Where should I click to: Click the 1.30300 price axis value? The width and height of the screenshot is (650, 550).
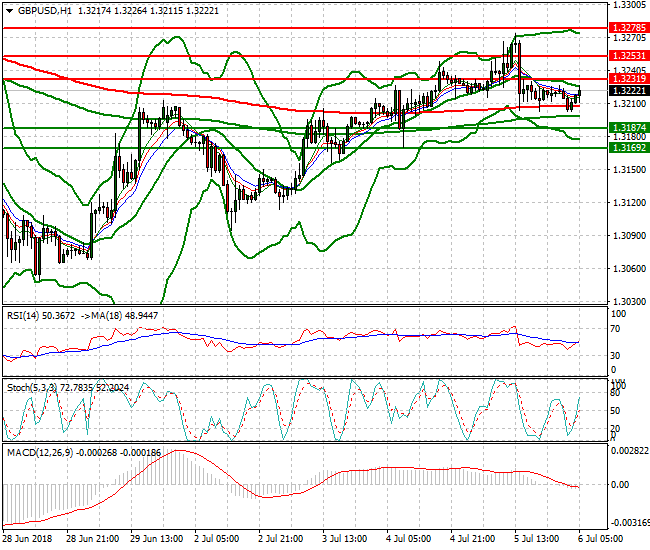629,302
